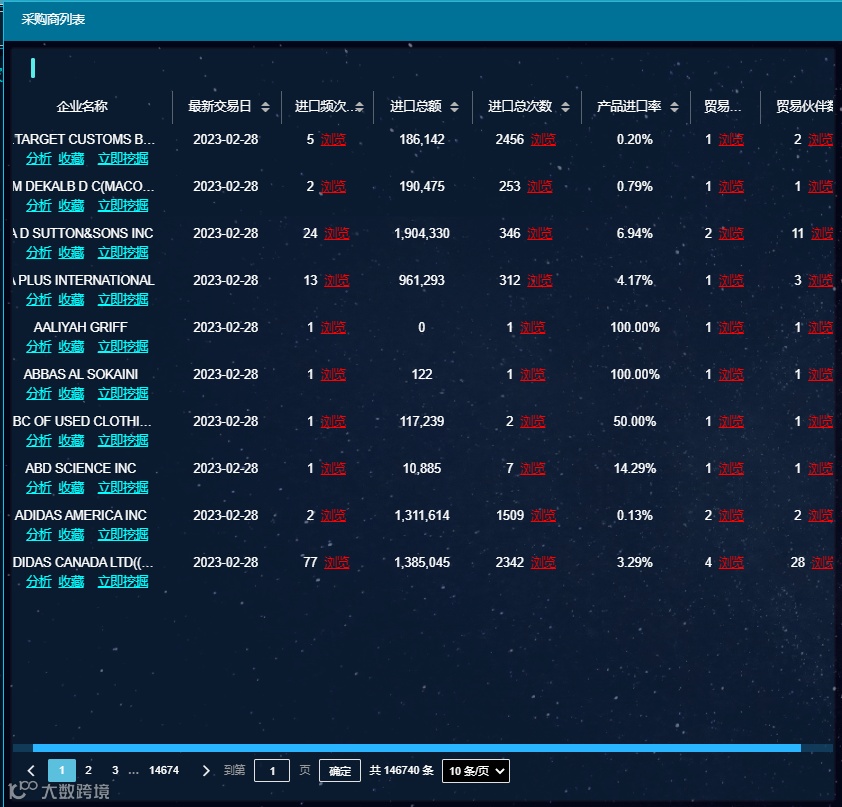Click 分析 for AALIYAH GRIFF row
The height and width of the screenshot is (807, 842).
39,346
